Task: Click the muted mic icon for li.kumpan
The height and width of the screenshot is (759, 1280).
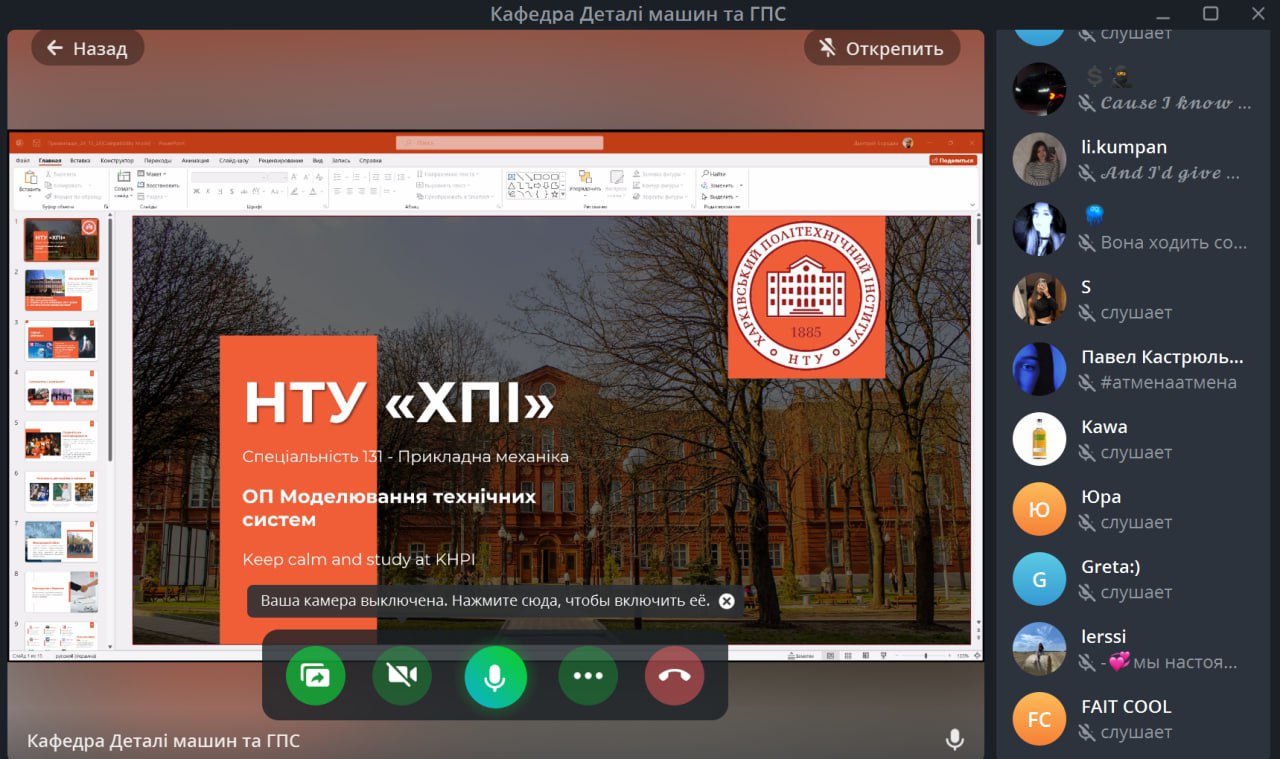Action: coord(1087,173)
